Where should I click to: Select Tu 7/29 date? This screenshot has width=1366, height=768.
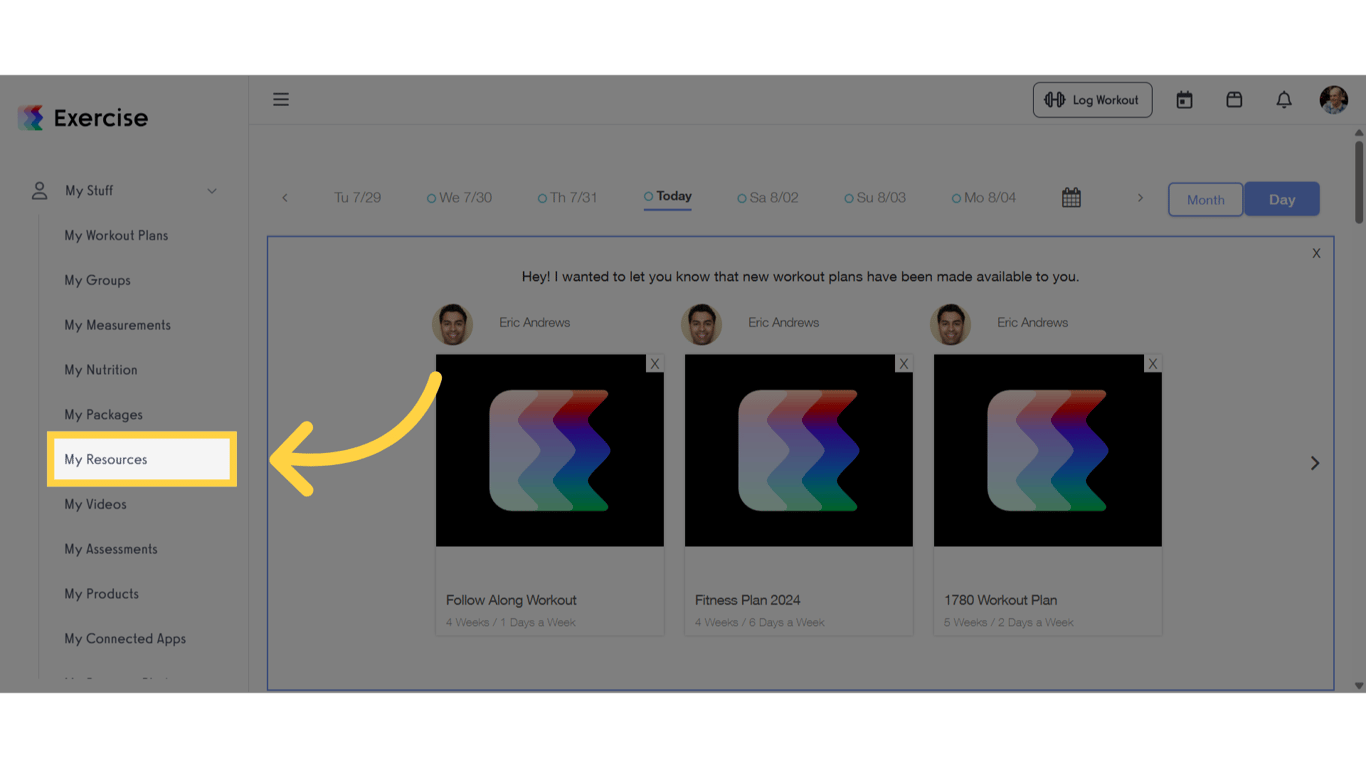357,198
